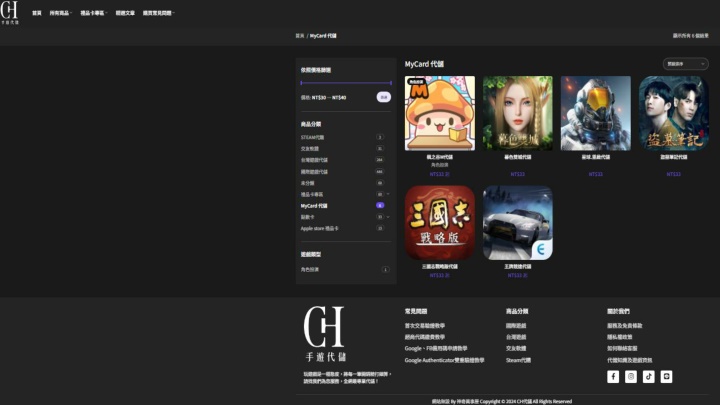
Task: Open the 盜墓筆記 game thumbnail
Action: coord(674,113)
